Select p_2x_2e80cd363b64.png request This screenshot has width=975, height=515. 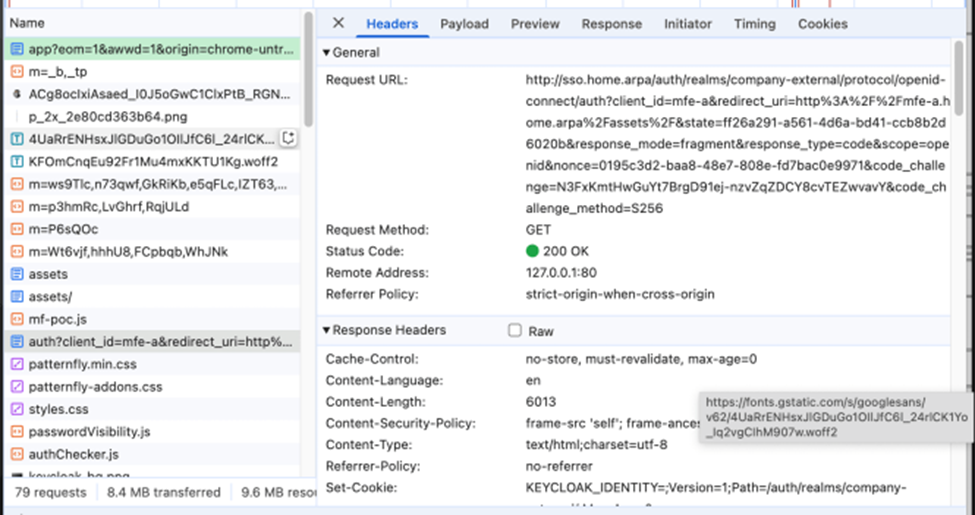pos(152,117)
